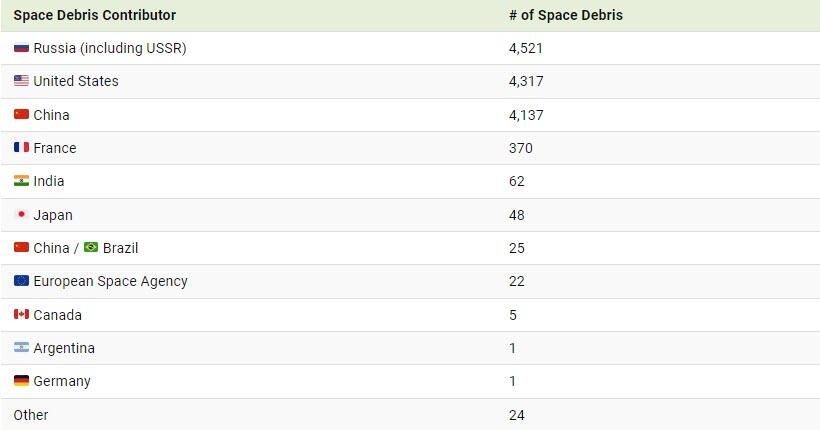Click the 'Other' row label
The height and width of the screenshot is (430, 820).
31,415
